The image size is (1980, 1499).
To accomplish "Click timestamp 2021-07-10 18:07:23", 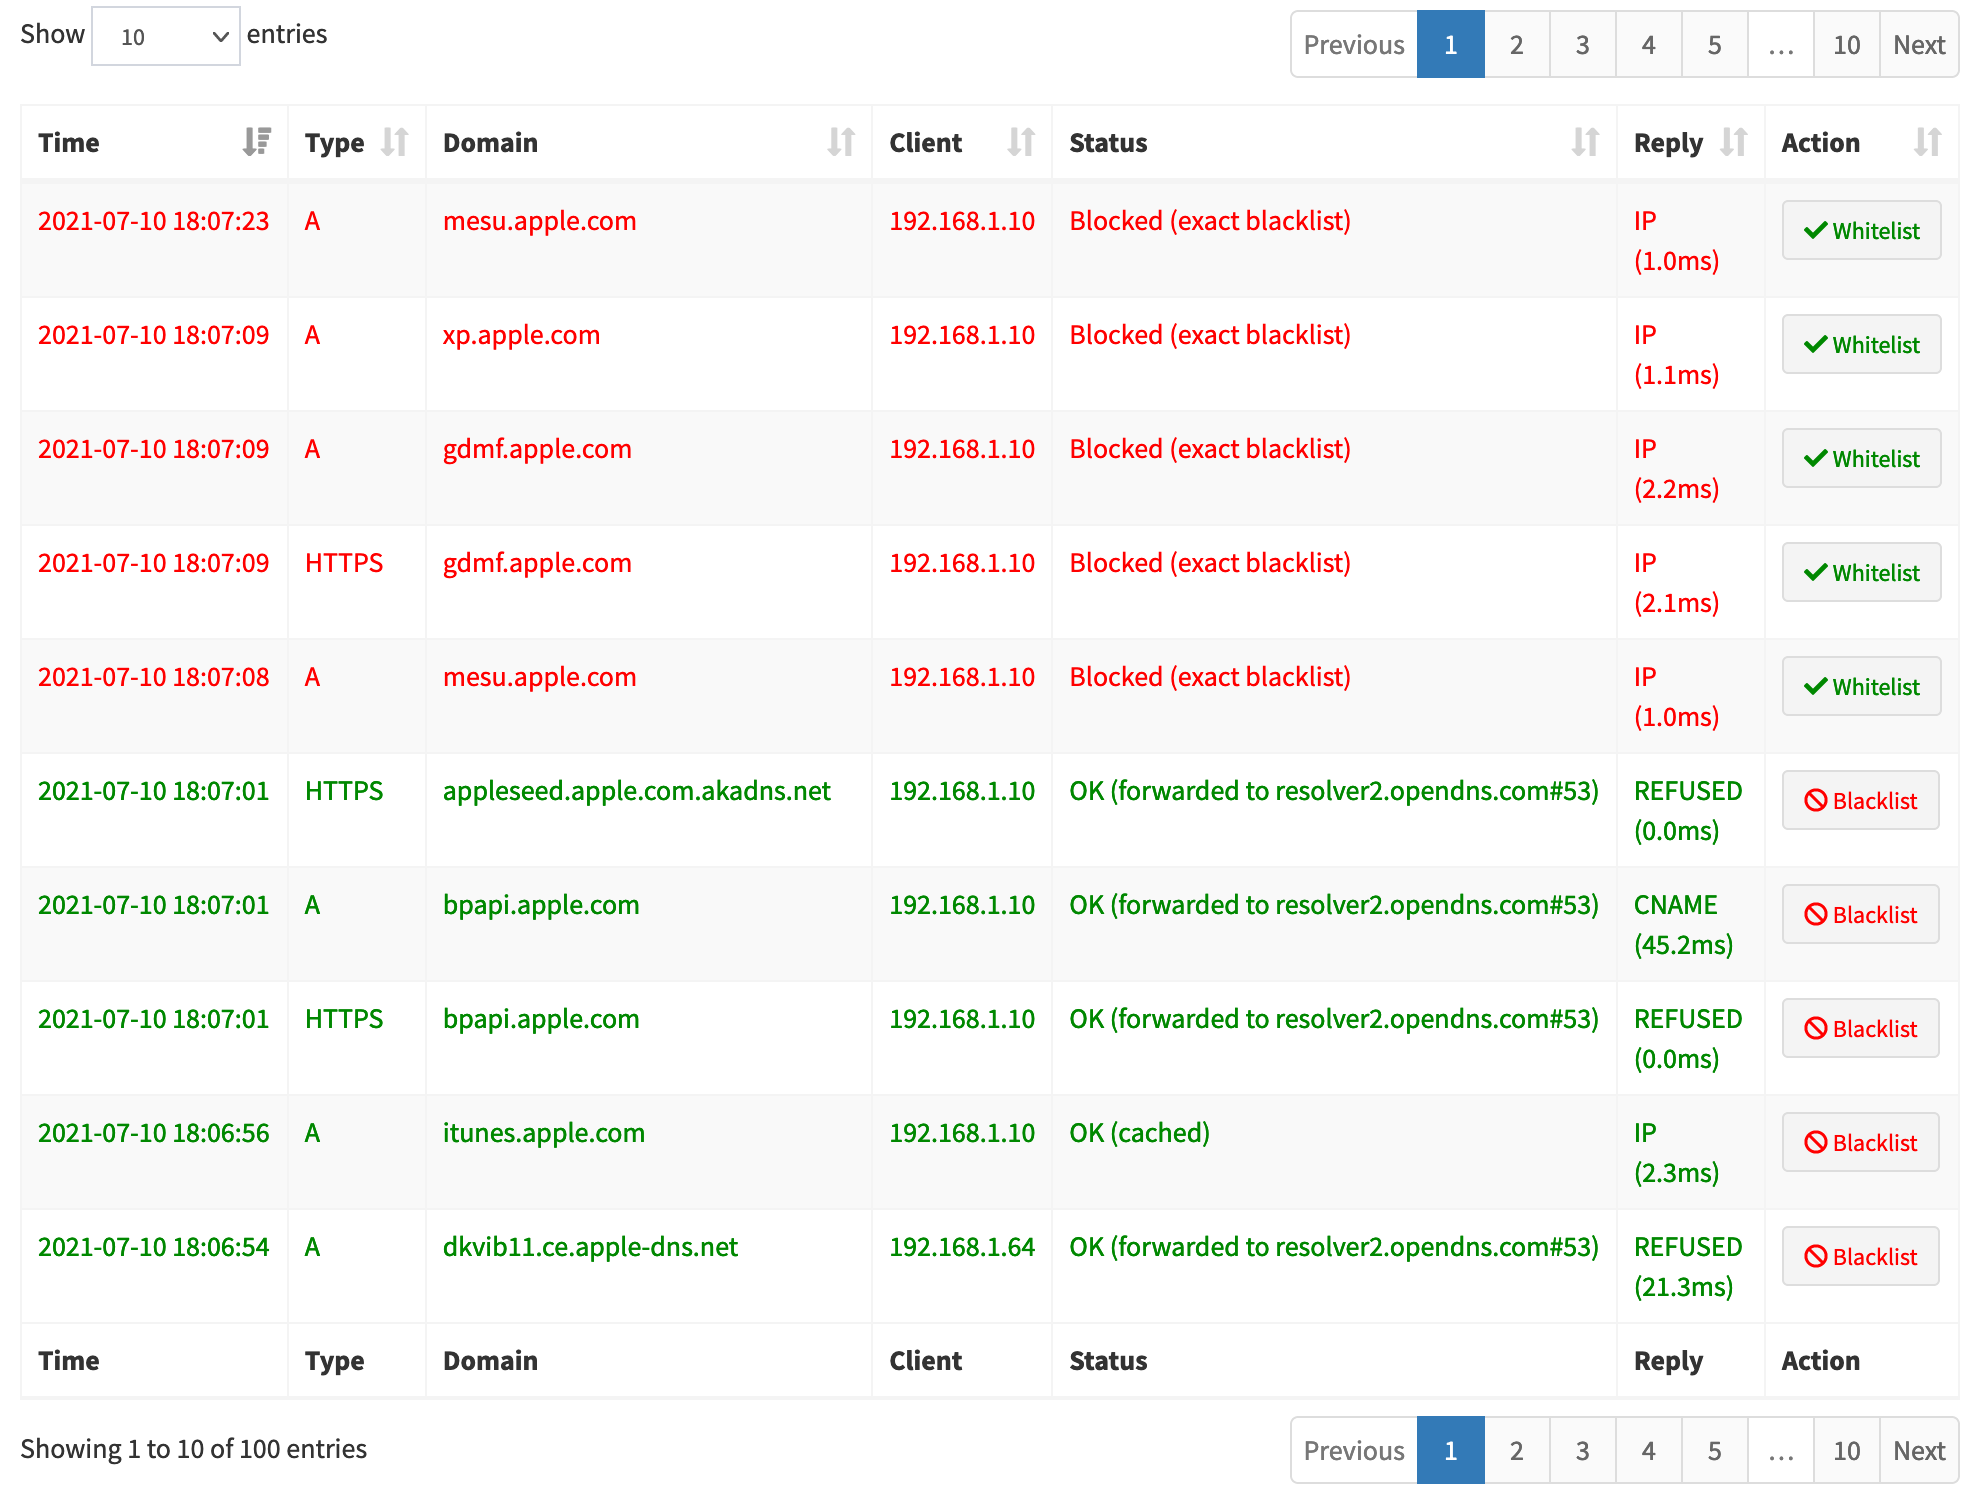I will point(154,221).
